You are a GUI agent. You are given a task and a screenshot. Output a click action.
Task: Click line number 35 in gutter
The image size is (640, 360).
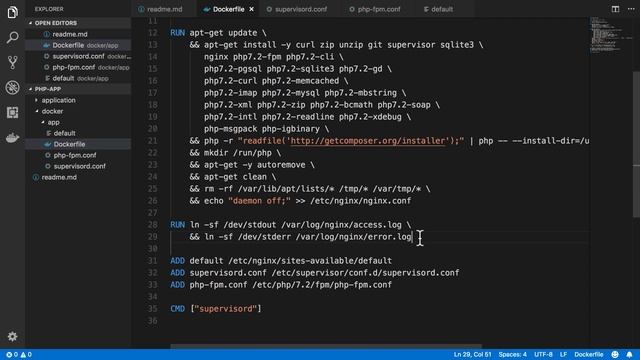click(x=153, y=309)
